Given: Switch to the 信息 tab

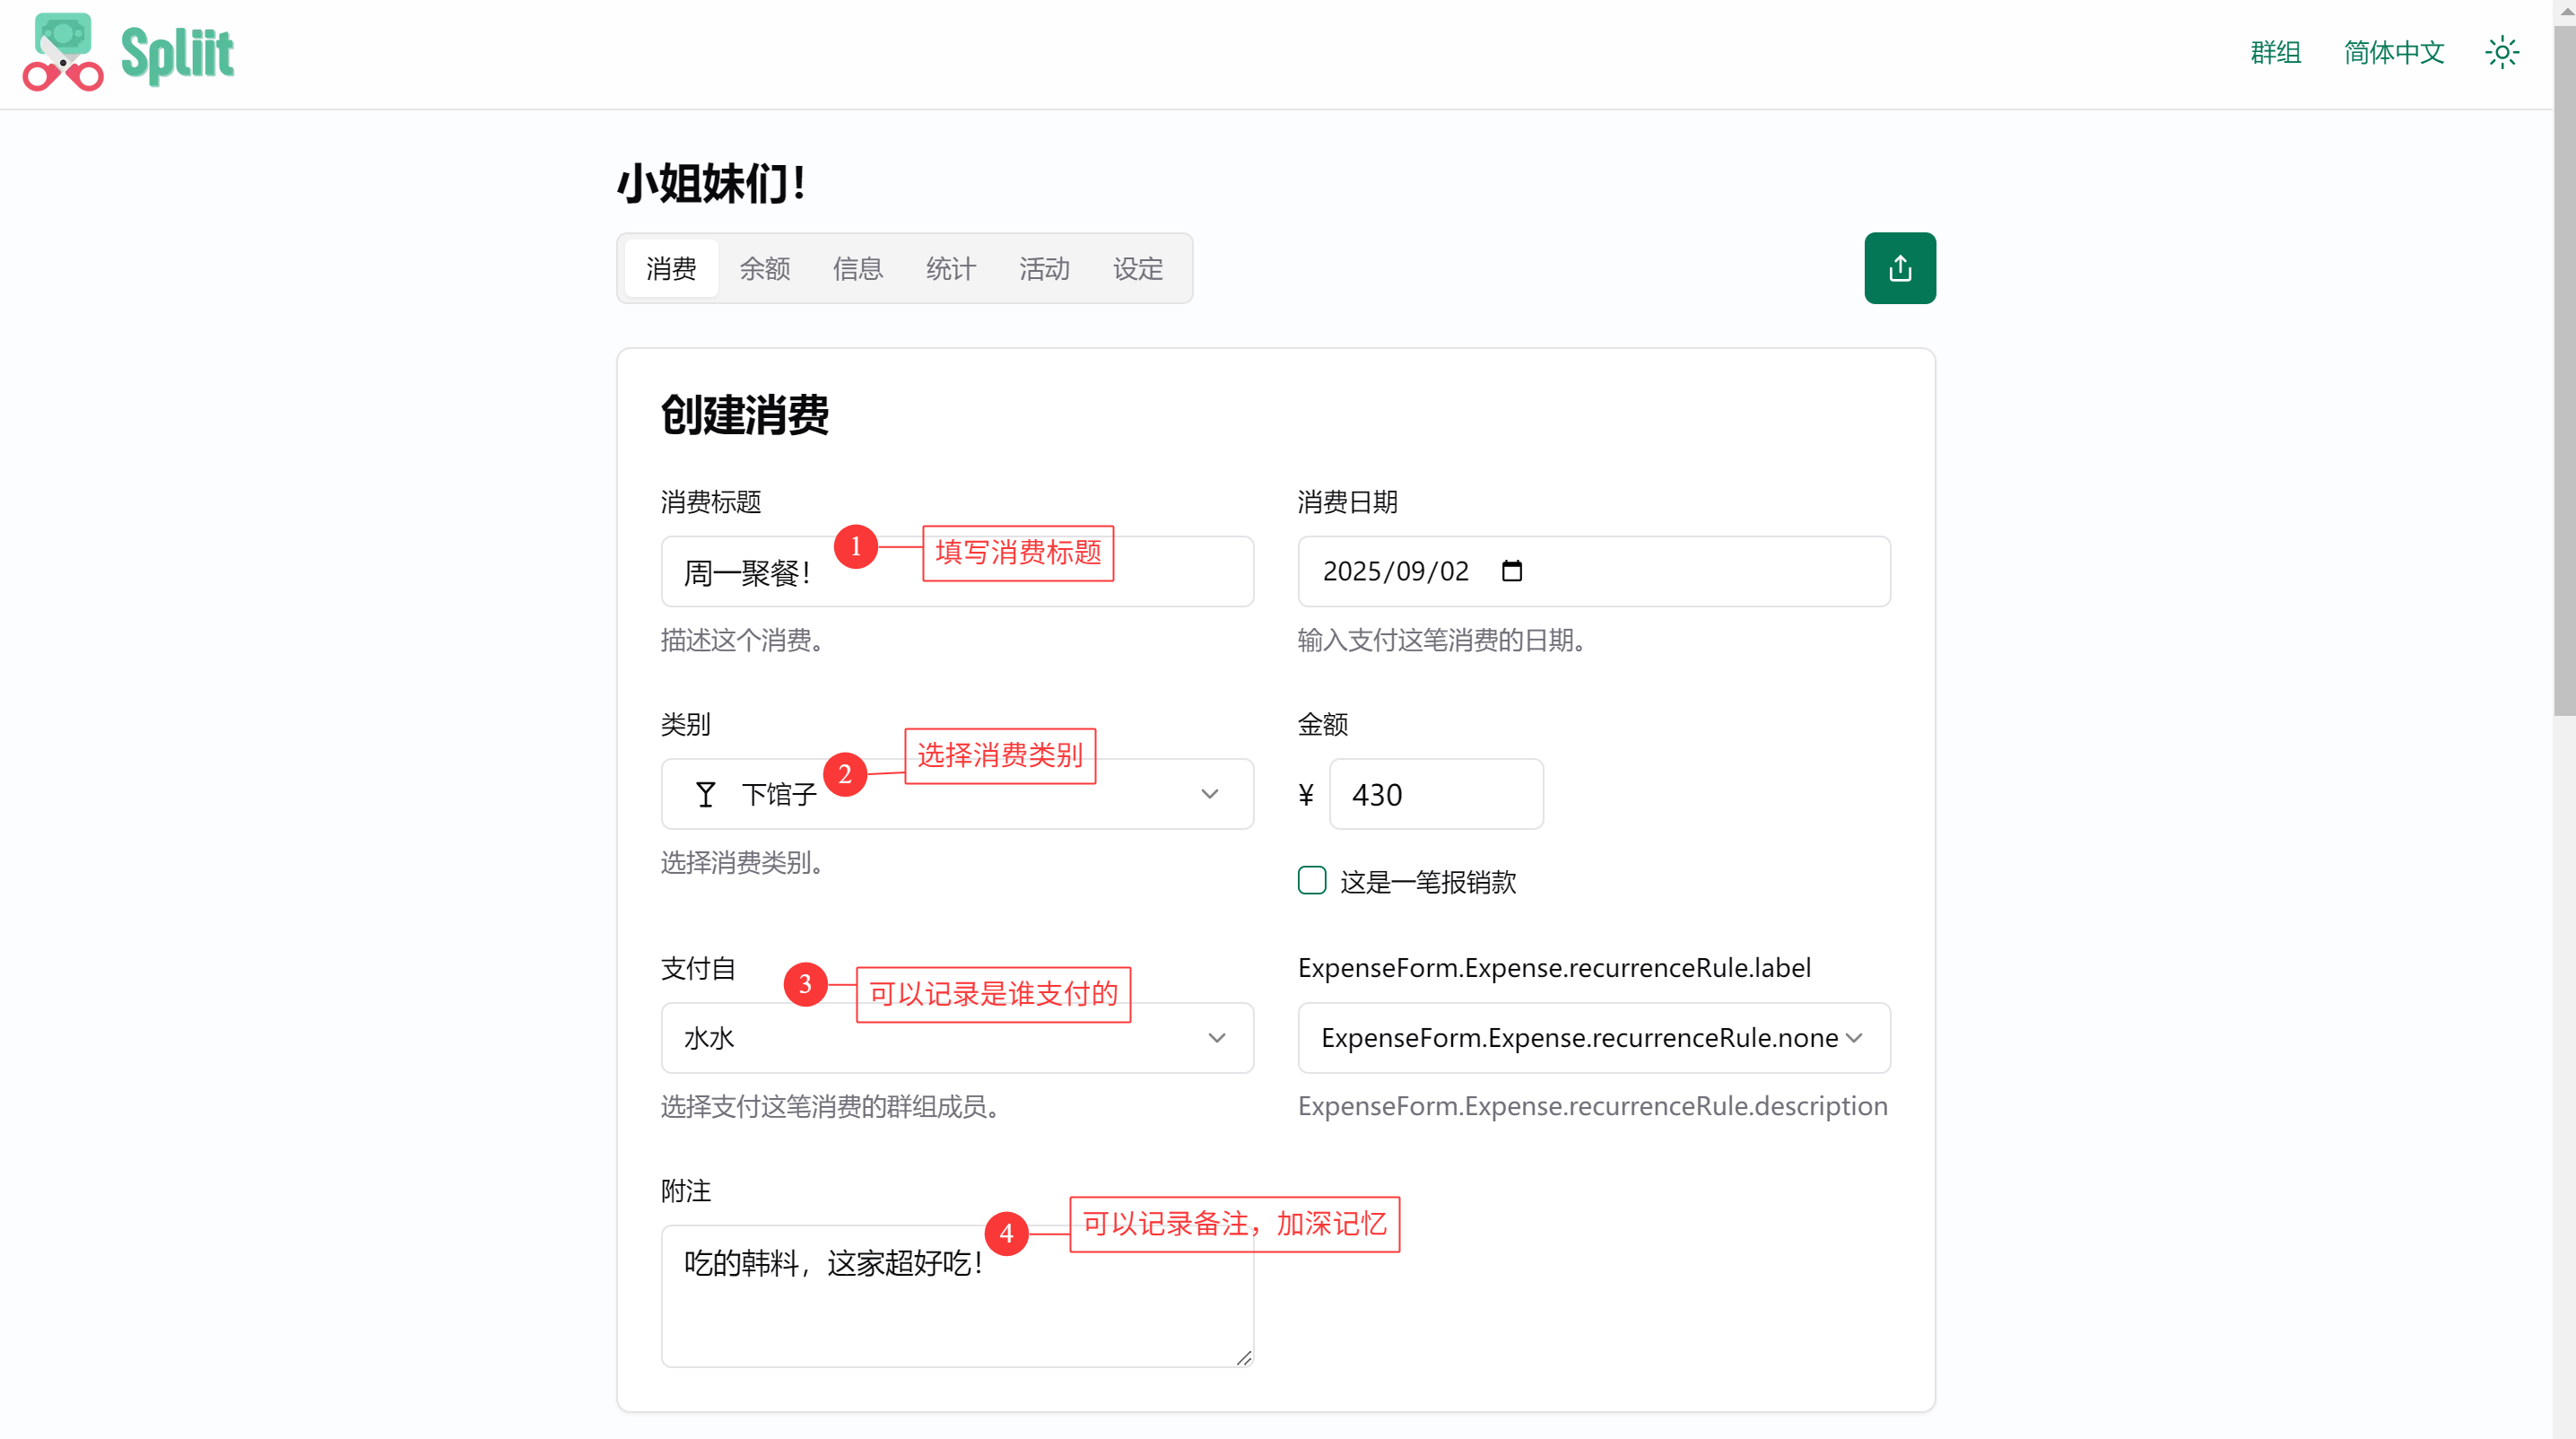Looking at the screenshot, I should (857, 268).
